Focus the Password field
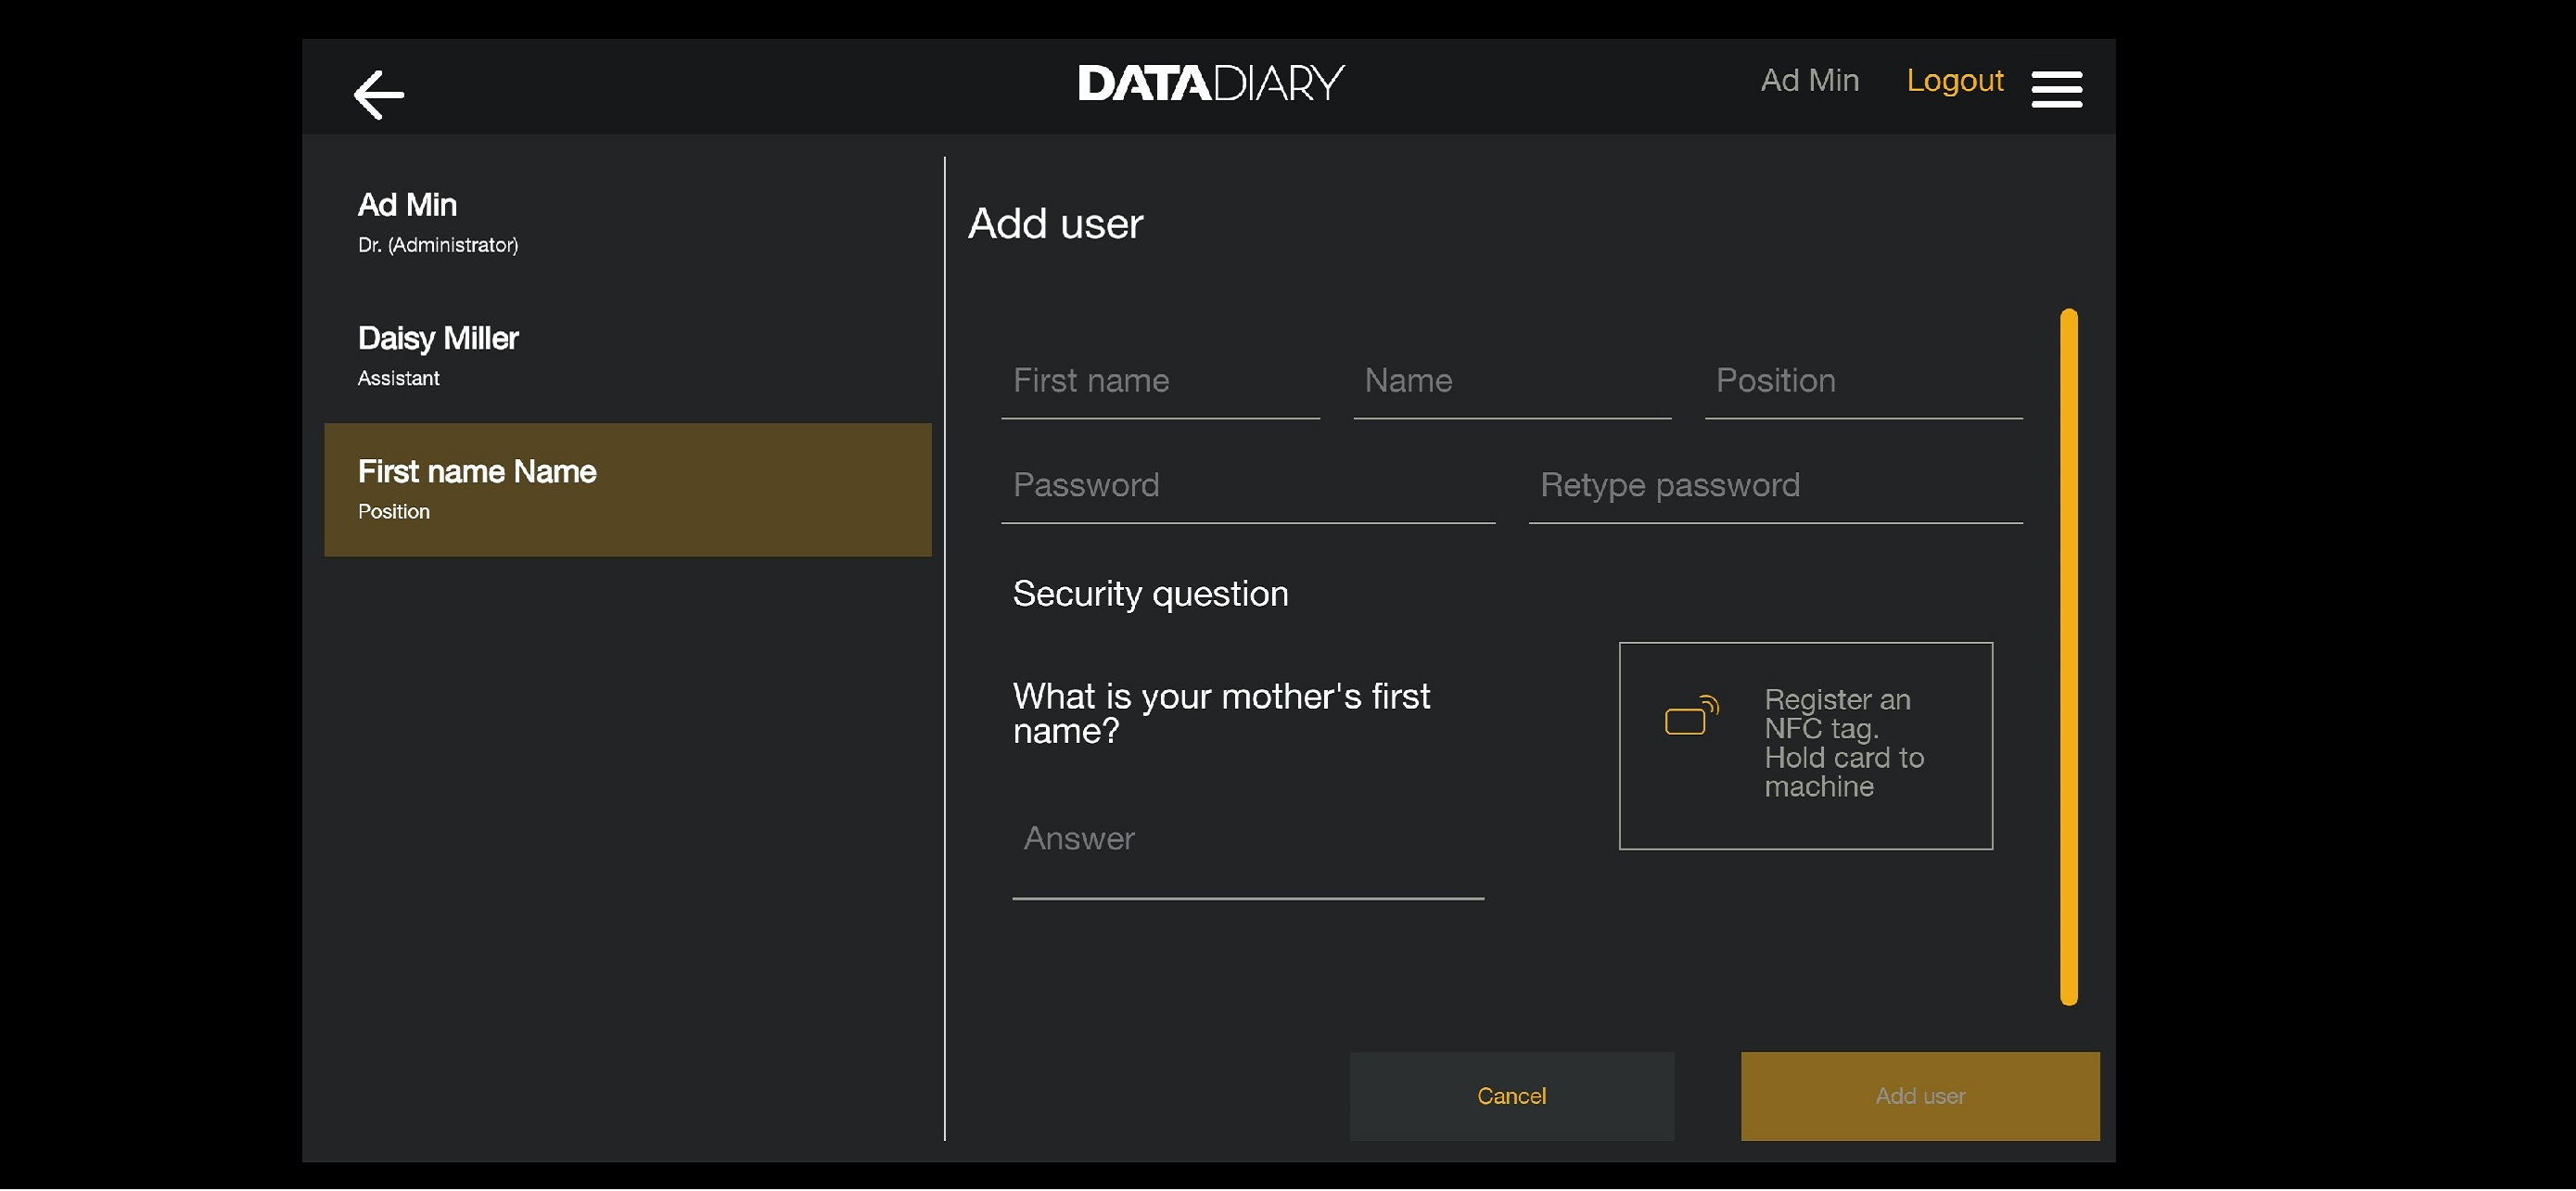 point(1248,488)
